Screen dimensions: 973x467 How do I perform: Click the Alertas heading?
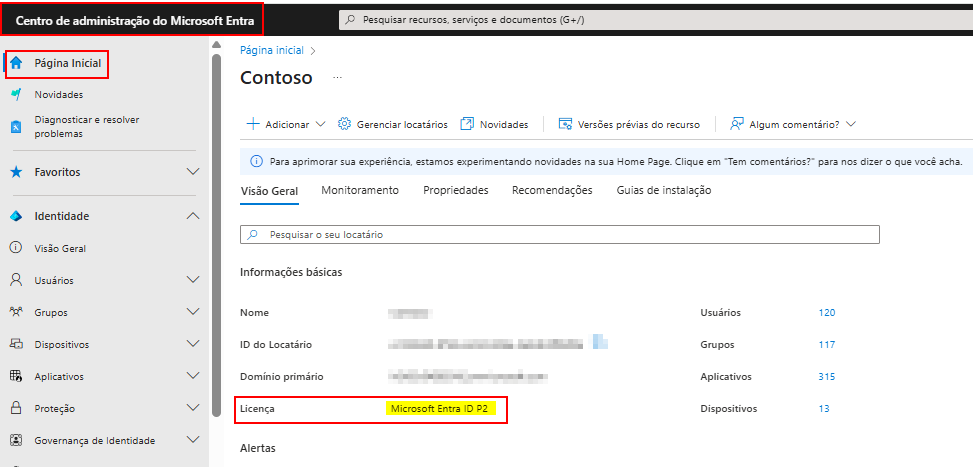click(x=258, y=448)
